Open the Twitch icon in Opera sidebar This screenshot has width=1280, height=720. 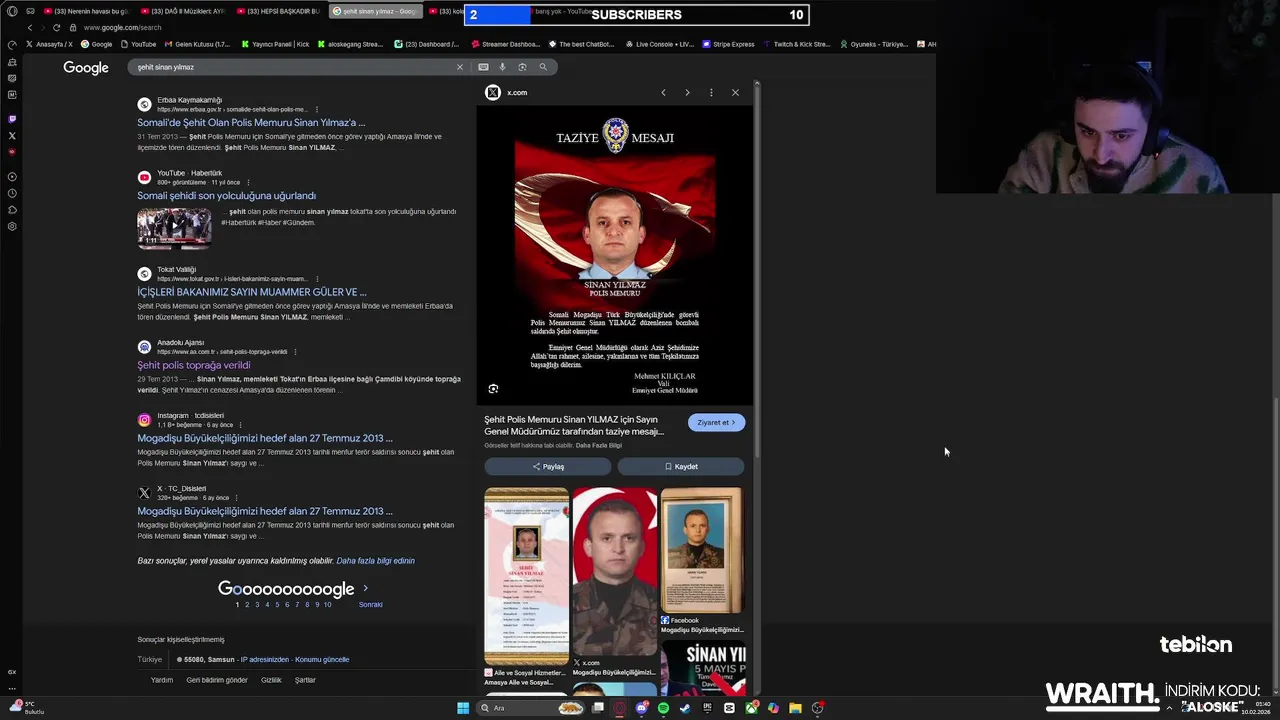[x=12, y=119]
